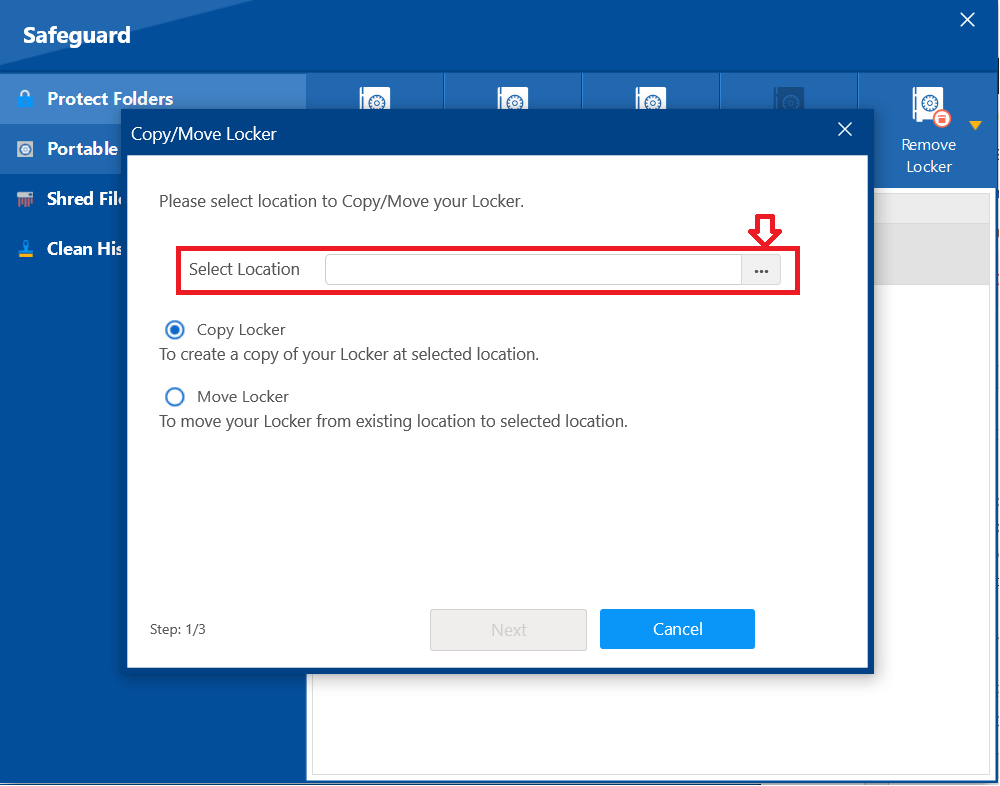Close the Safeguard main window
Screen dimensions: 1000x786
(967, 20)
